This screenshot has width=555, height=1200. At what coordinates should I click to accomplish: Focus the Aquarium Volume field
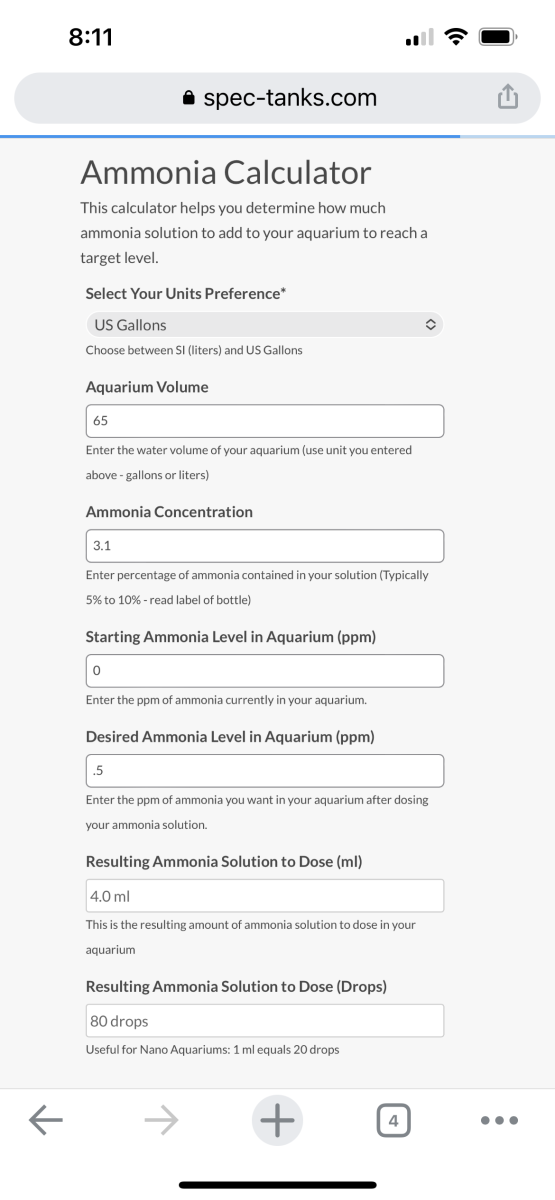click(x=264, y=421)
